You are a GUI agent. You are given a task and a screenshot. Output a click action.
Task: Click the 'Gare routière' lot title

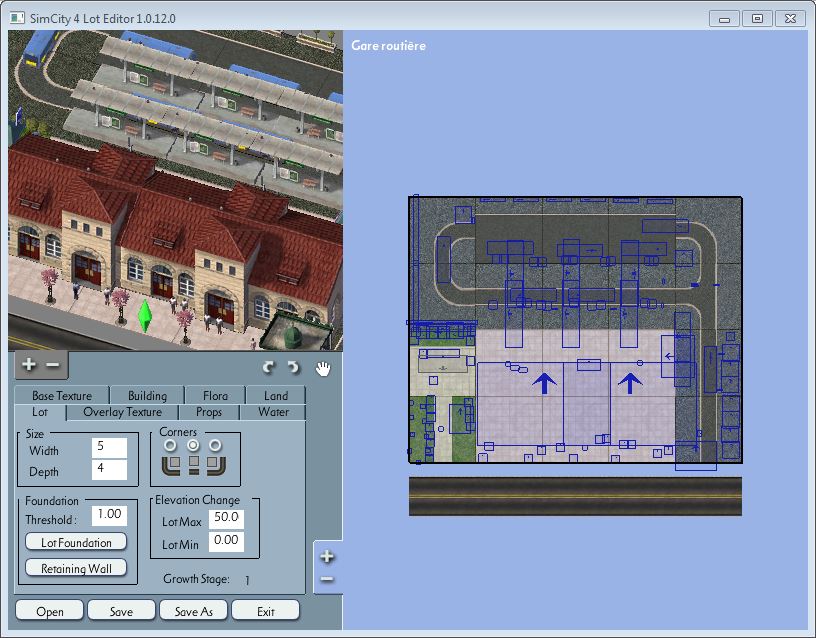click(x=388, y=46)
